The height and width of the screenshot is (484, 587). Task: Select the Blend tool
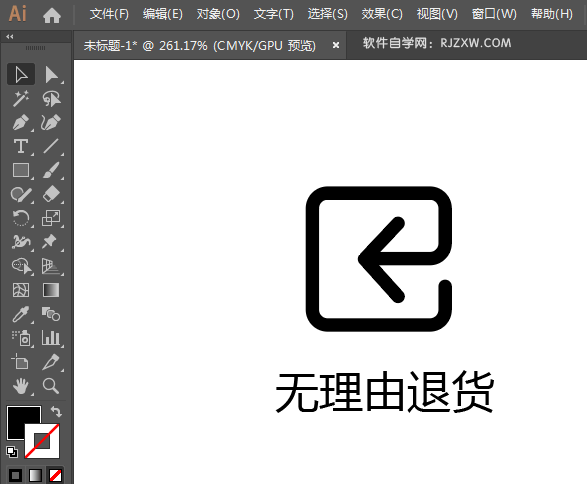(51, 314)
